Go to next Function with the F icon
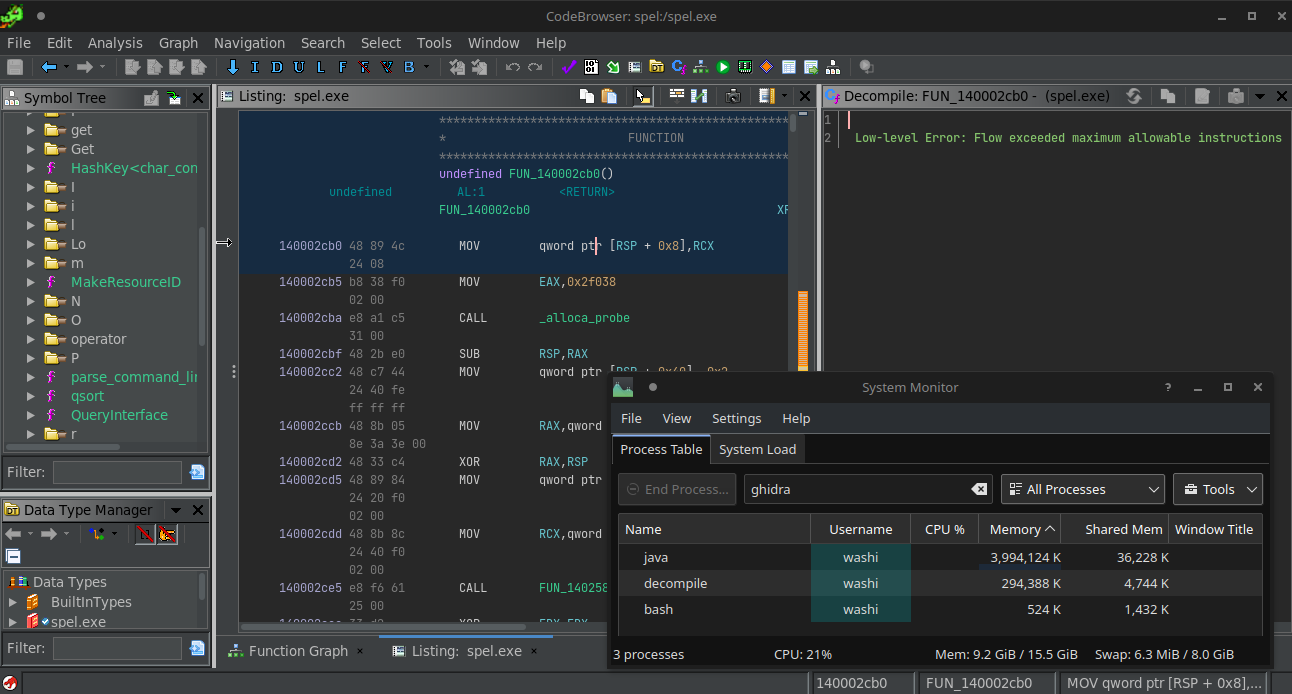Screen dimensions: 1292x694 pos(342,67)
